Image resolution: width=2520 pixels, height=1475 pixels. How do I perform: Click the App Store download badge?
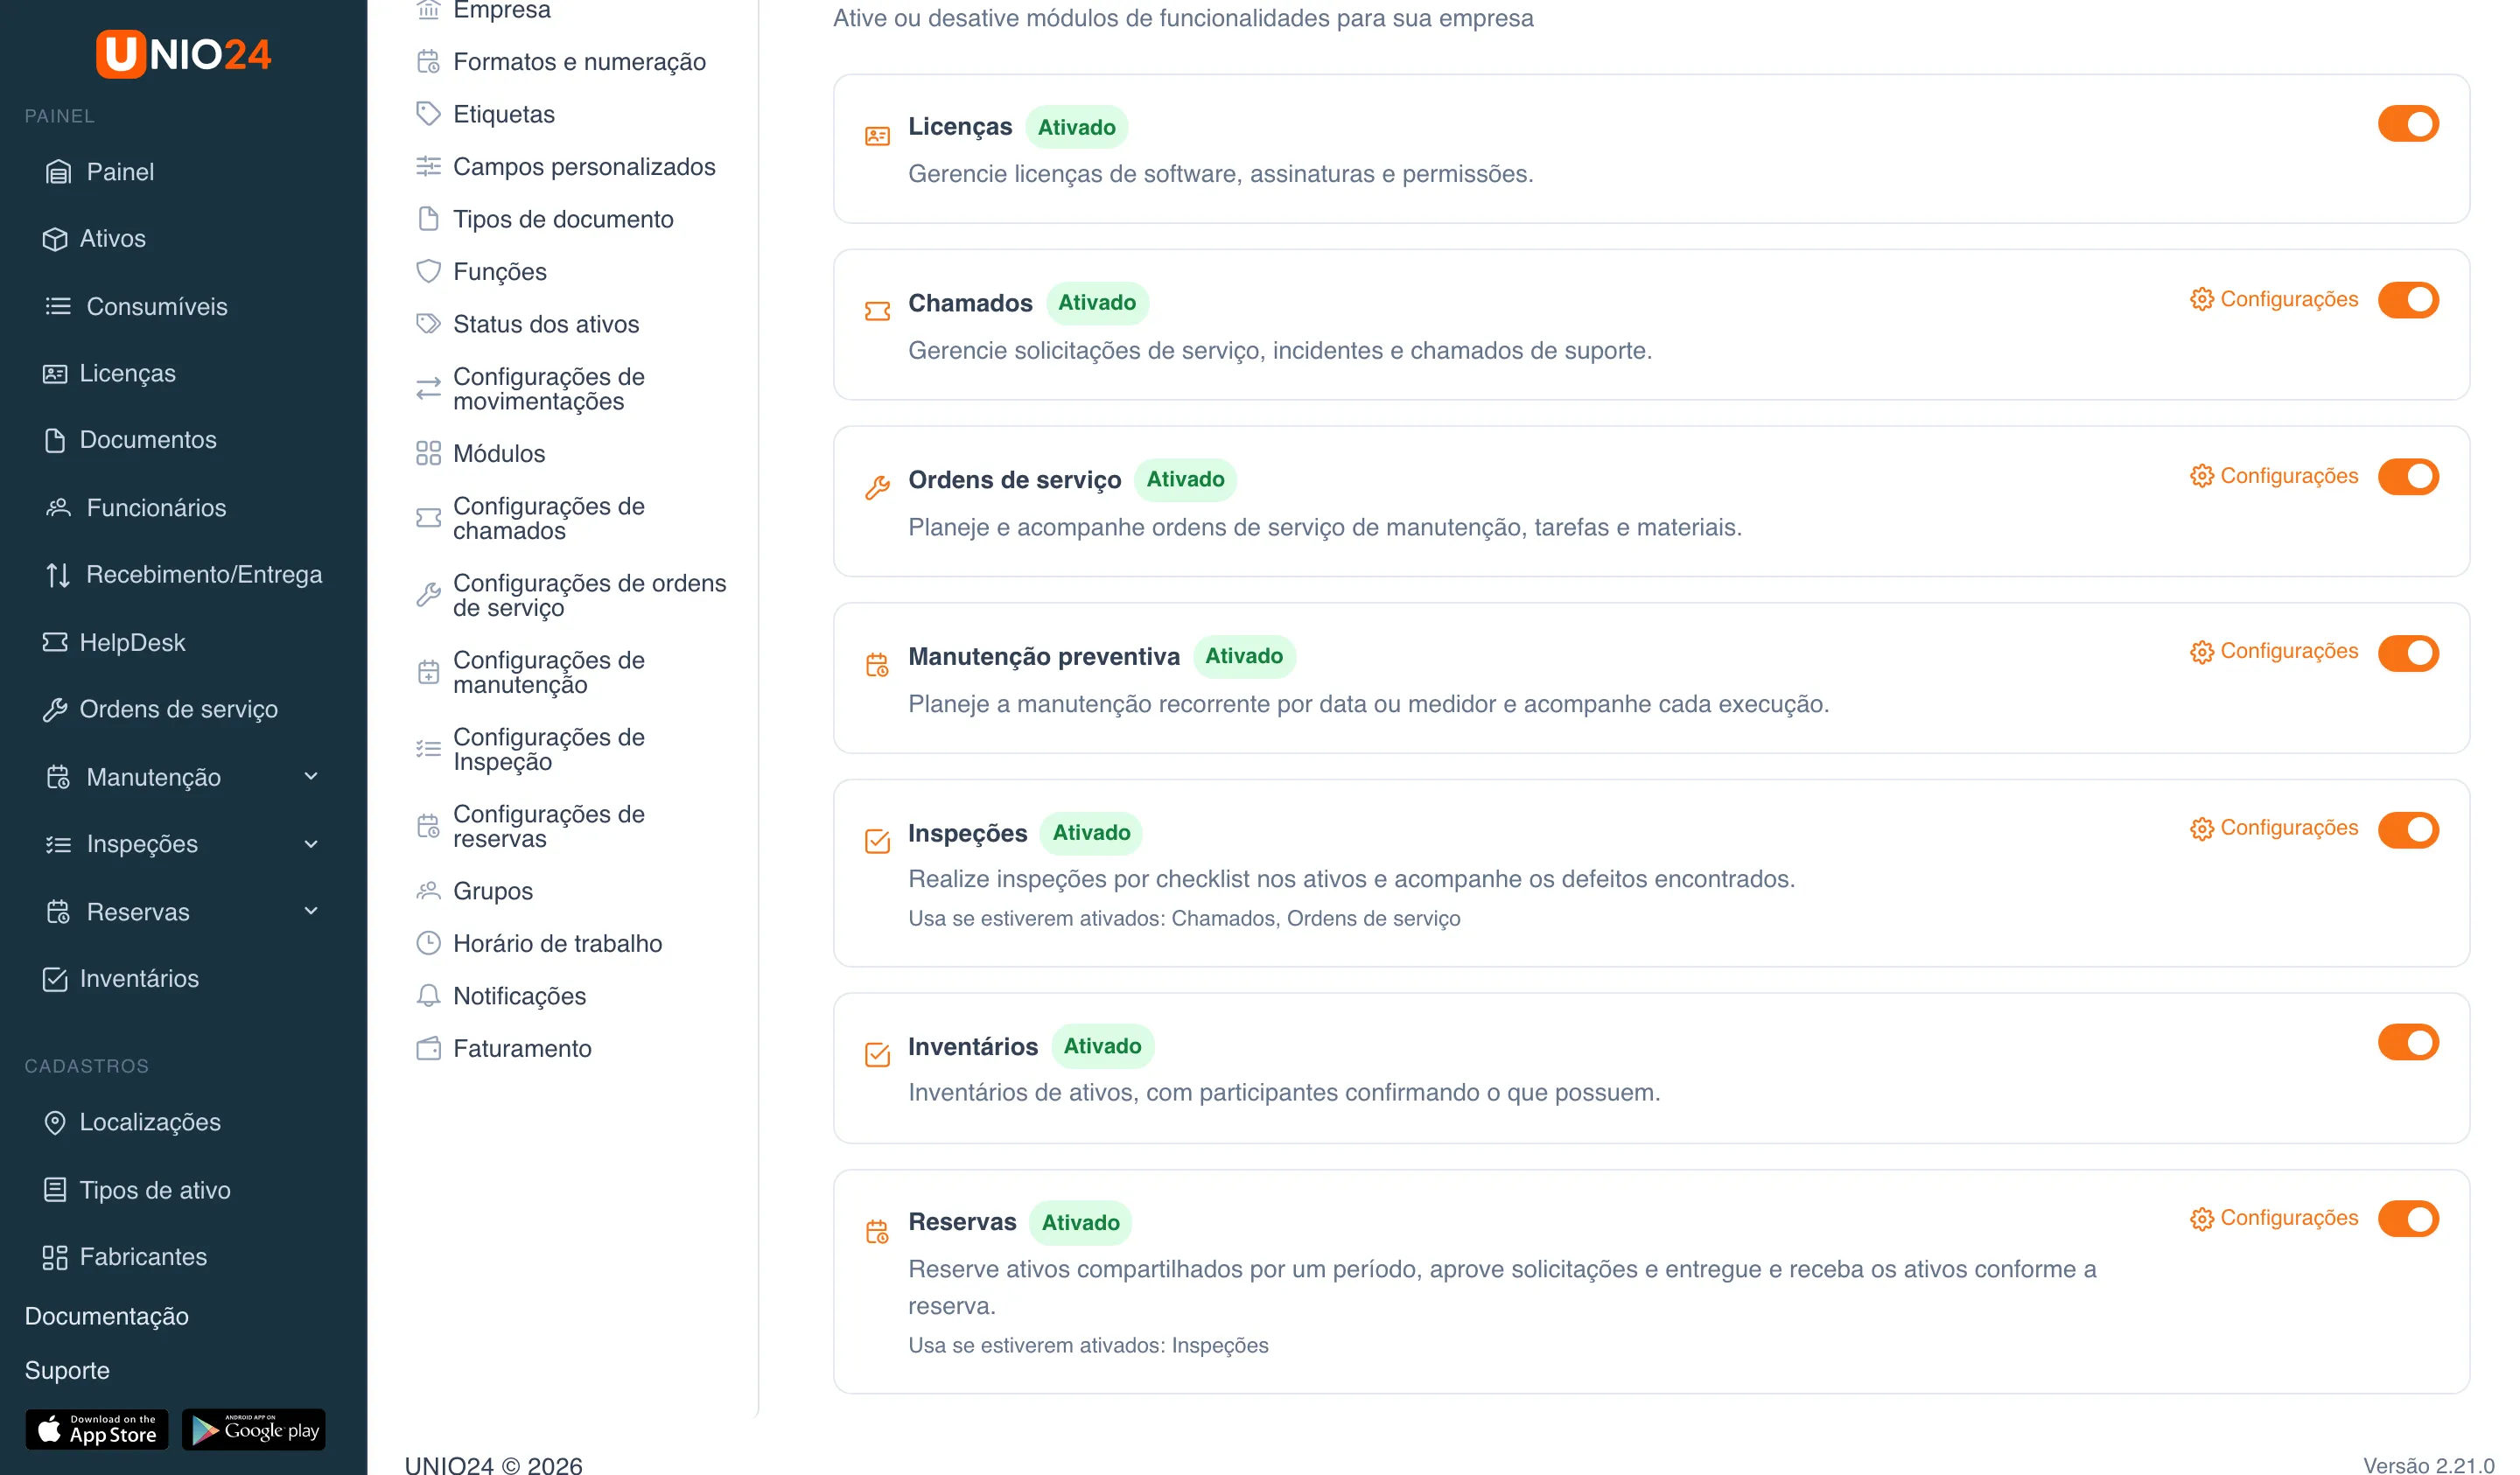[x=97, y=1429]
